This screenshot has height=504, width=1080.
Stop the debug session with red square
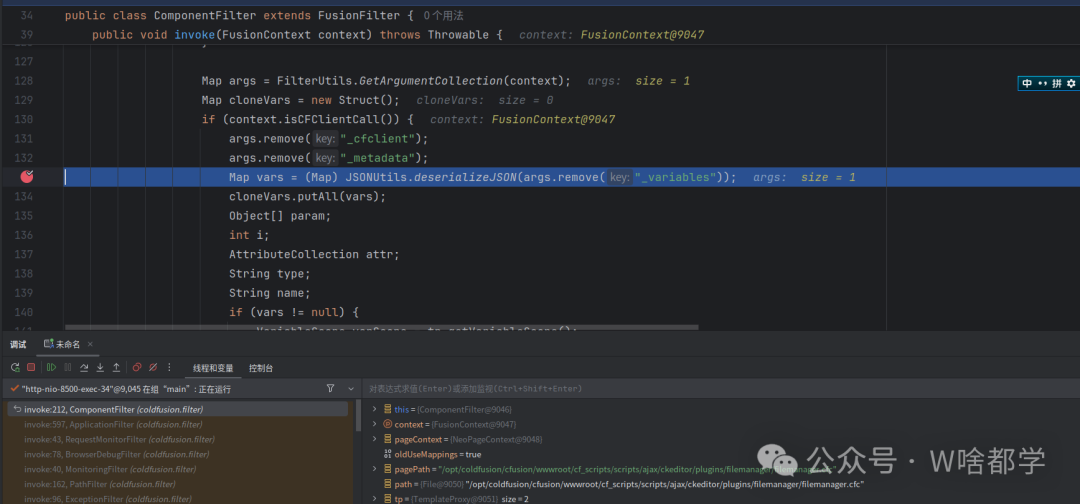tap(31, 368)
